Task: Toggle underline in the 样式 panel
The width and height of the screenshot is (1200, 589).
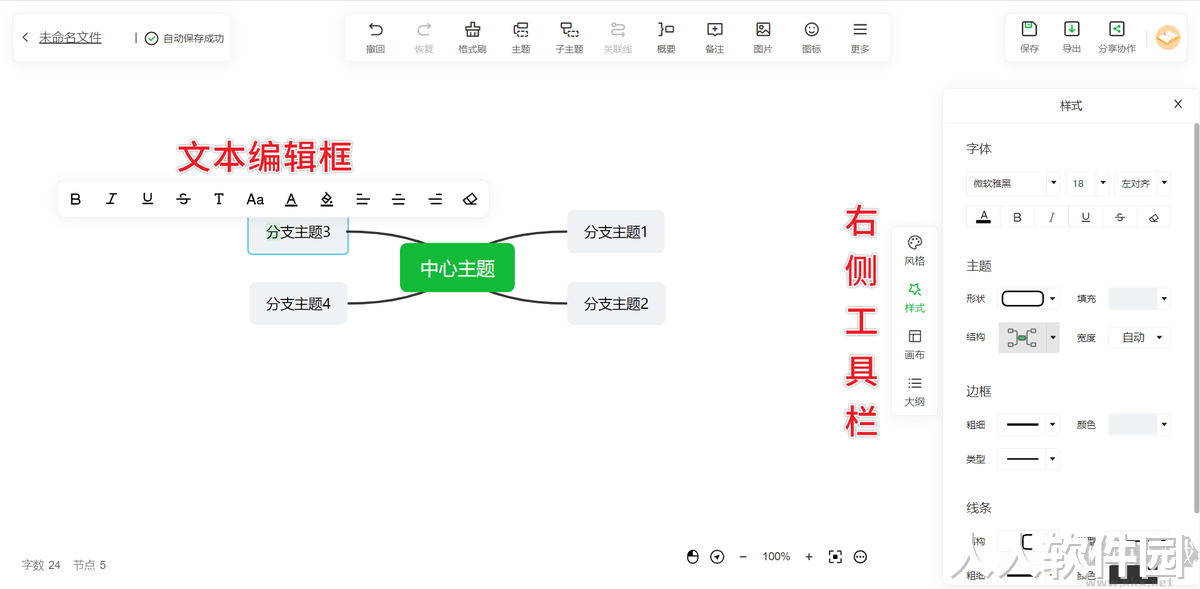Action: 1086,217
